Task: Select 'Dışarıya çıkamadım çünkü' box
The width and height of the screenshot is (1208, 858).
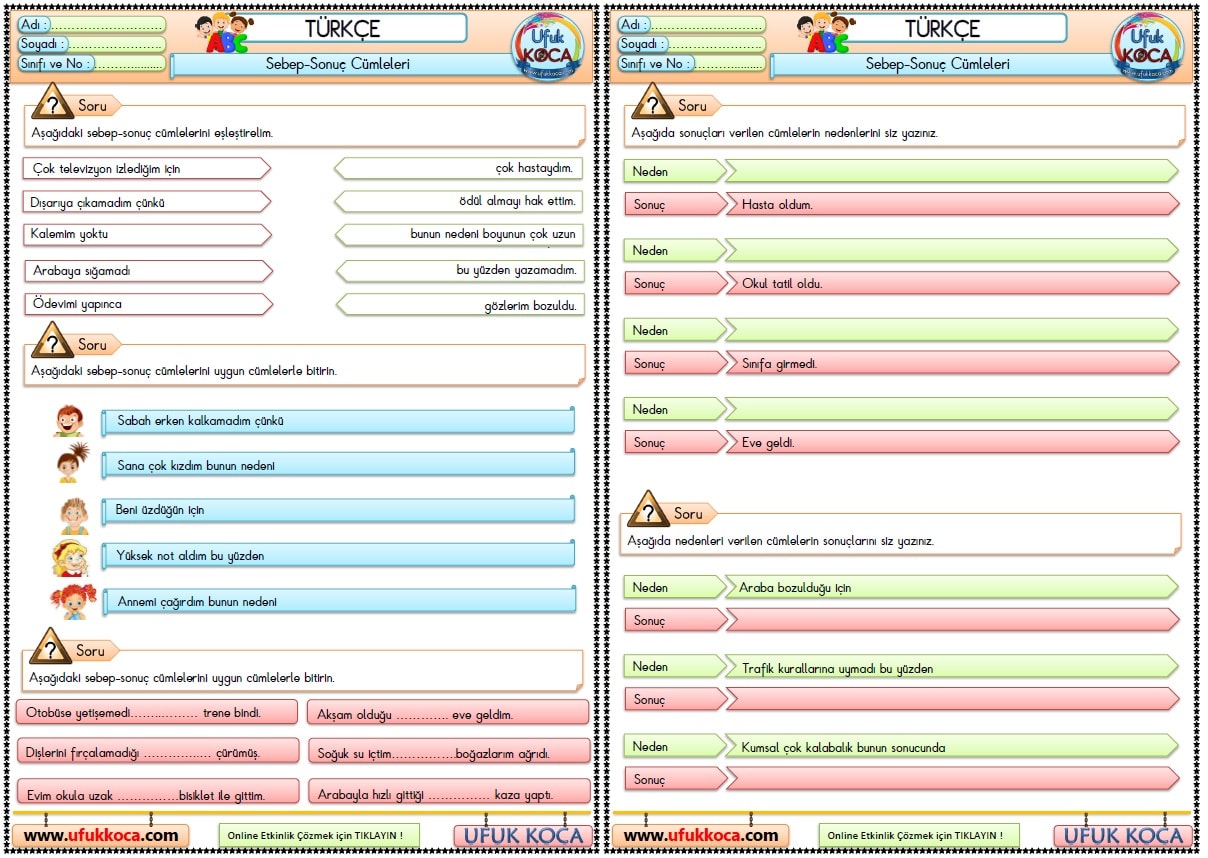Action: tap(147, 202)
